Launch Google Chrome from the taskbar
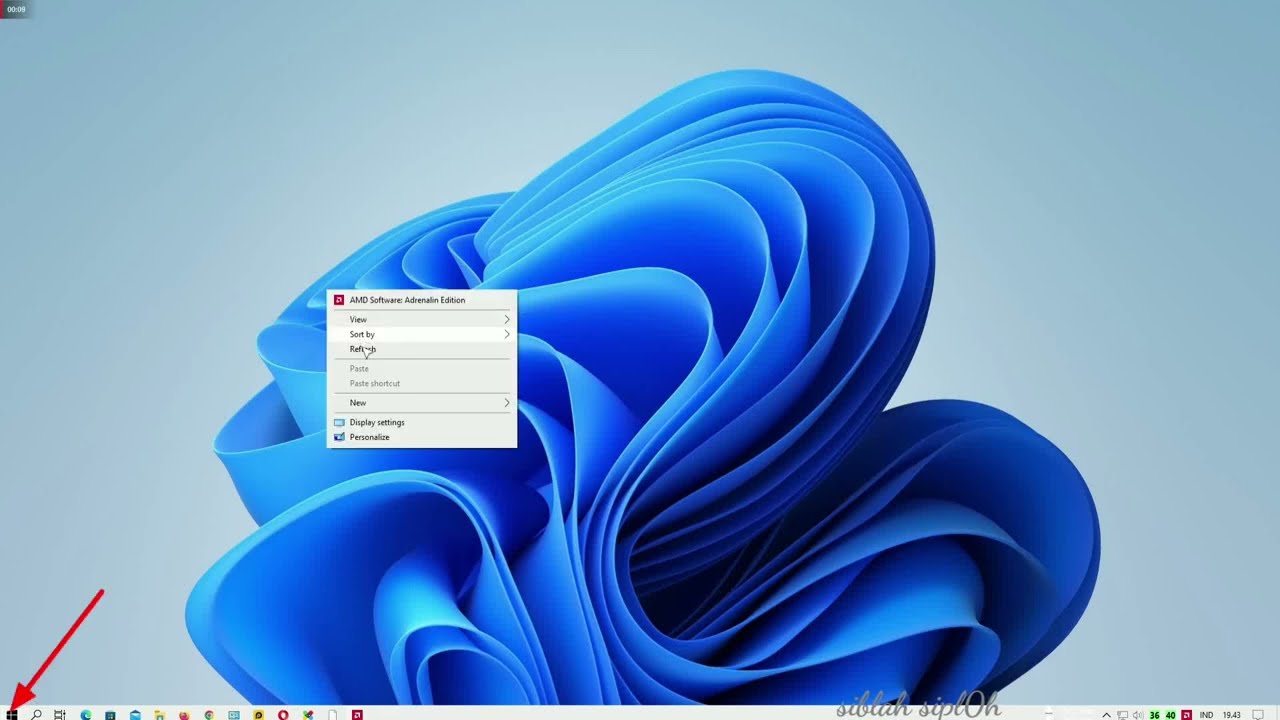This screenshot has height=720, width=1280. click(209, 715)
